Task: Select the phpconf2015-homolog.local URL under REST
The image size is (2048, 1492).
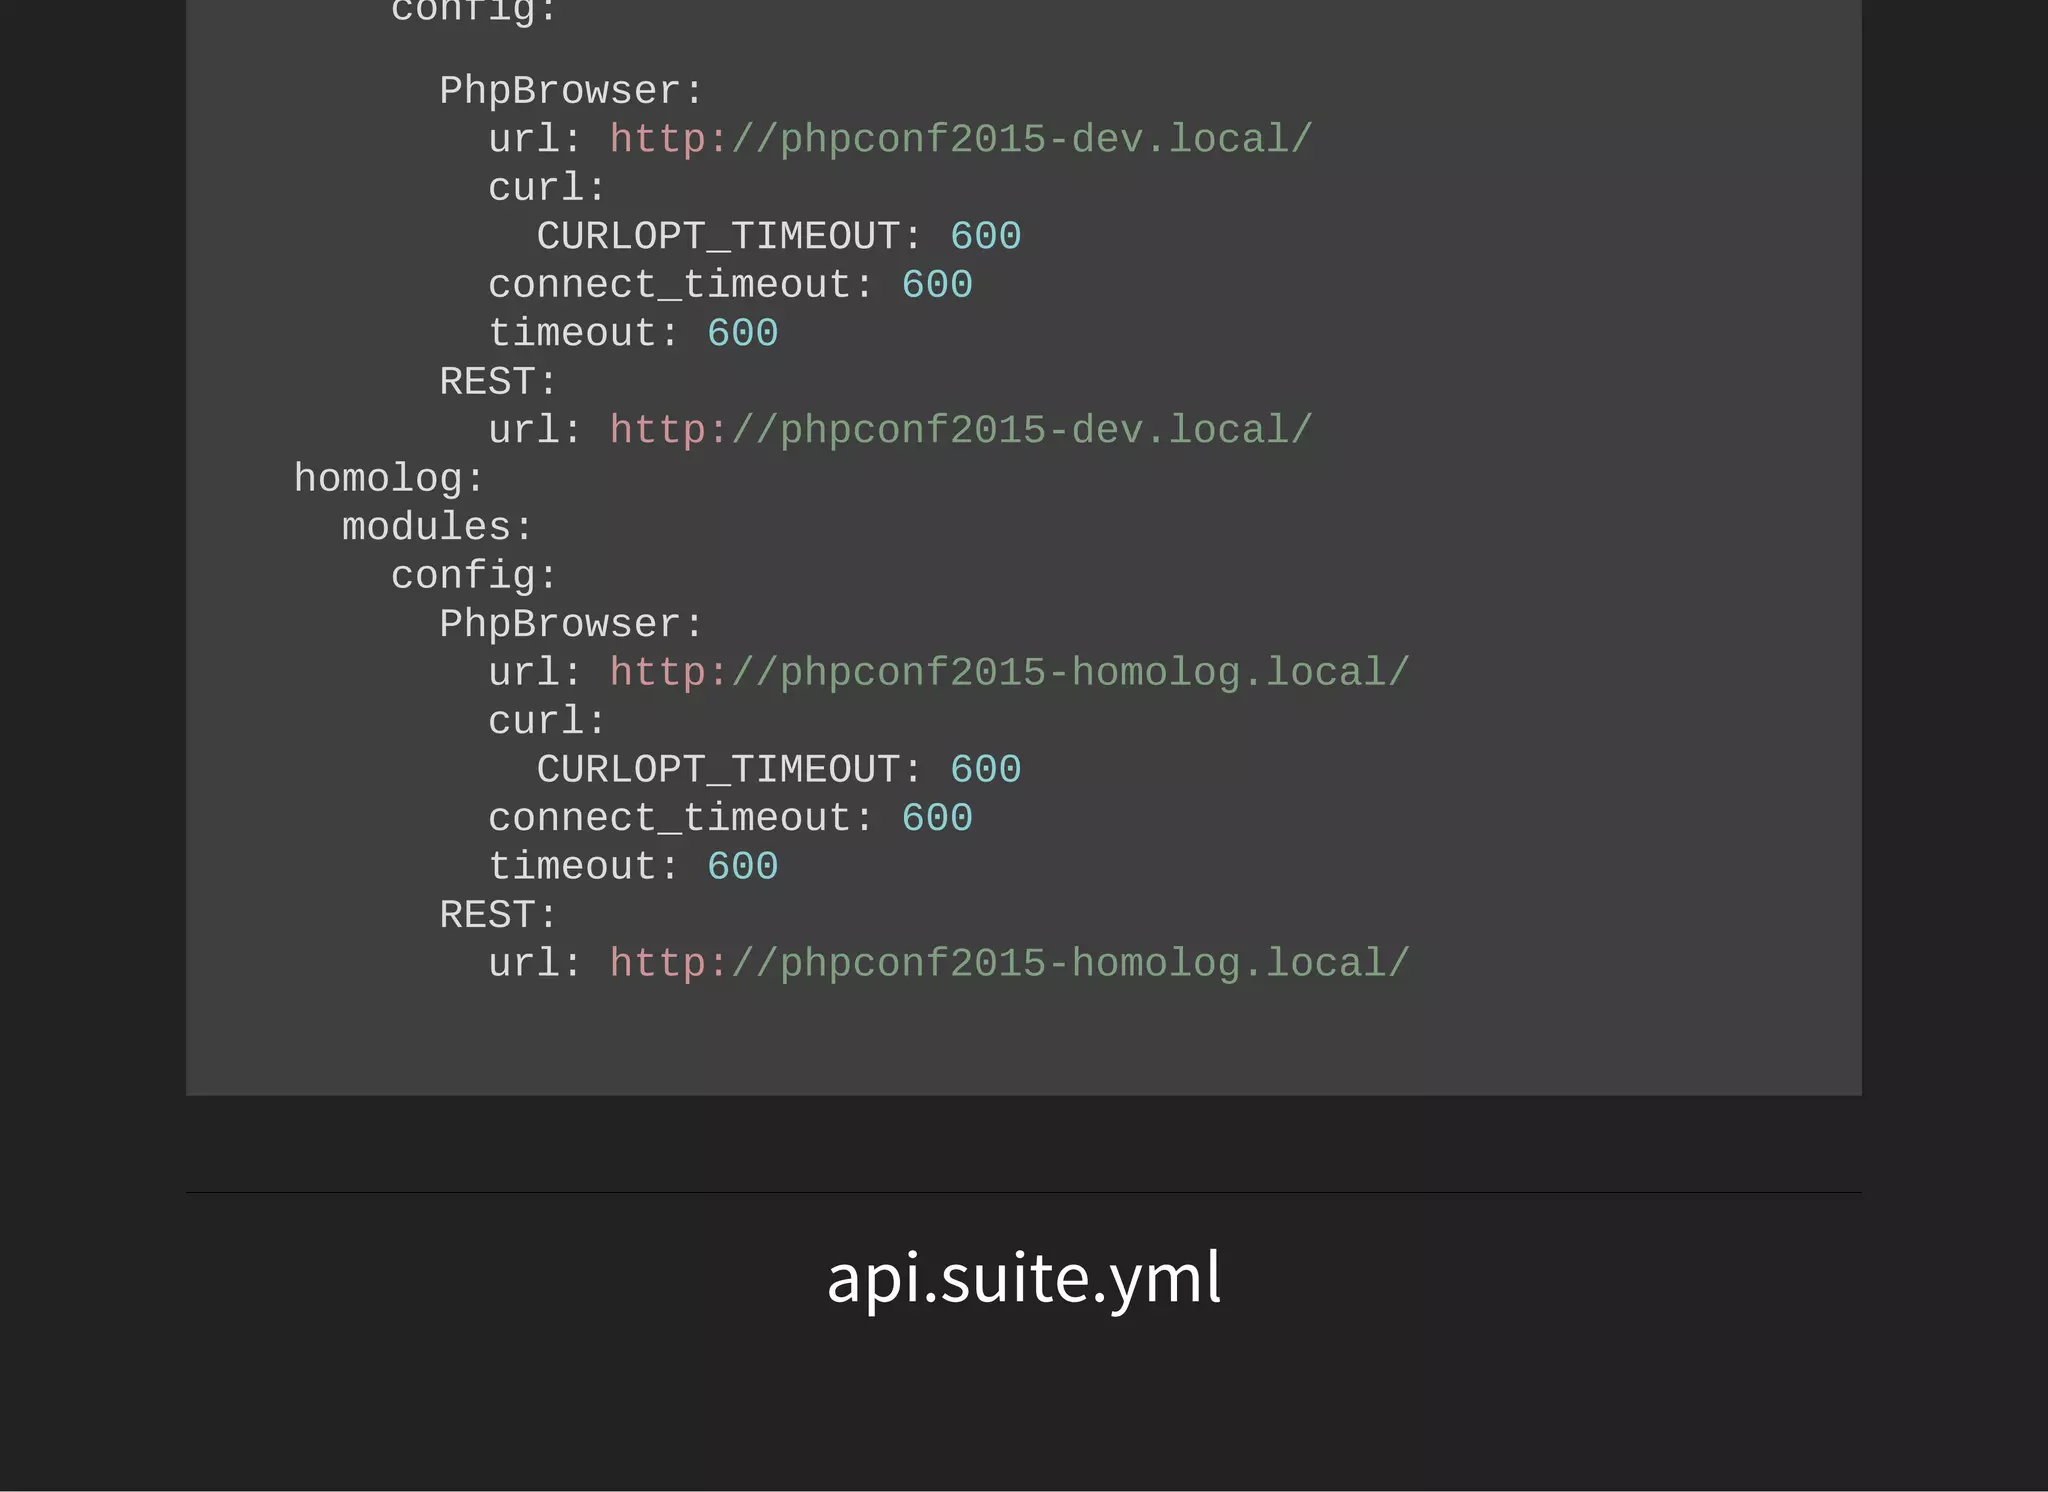Action: click(x=1010, y=964)
